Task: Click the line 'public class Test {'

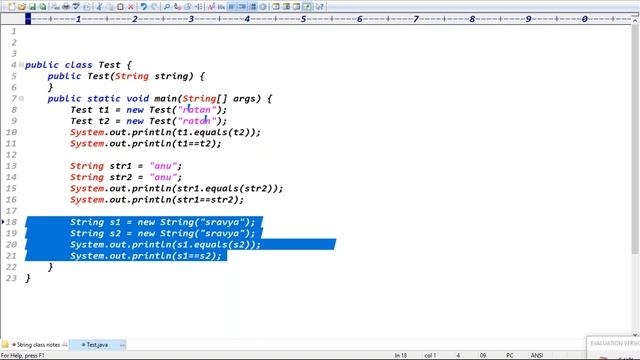Action: click(x=78, y=65)
